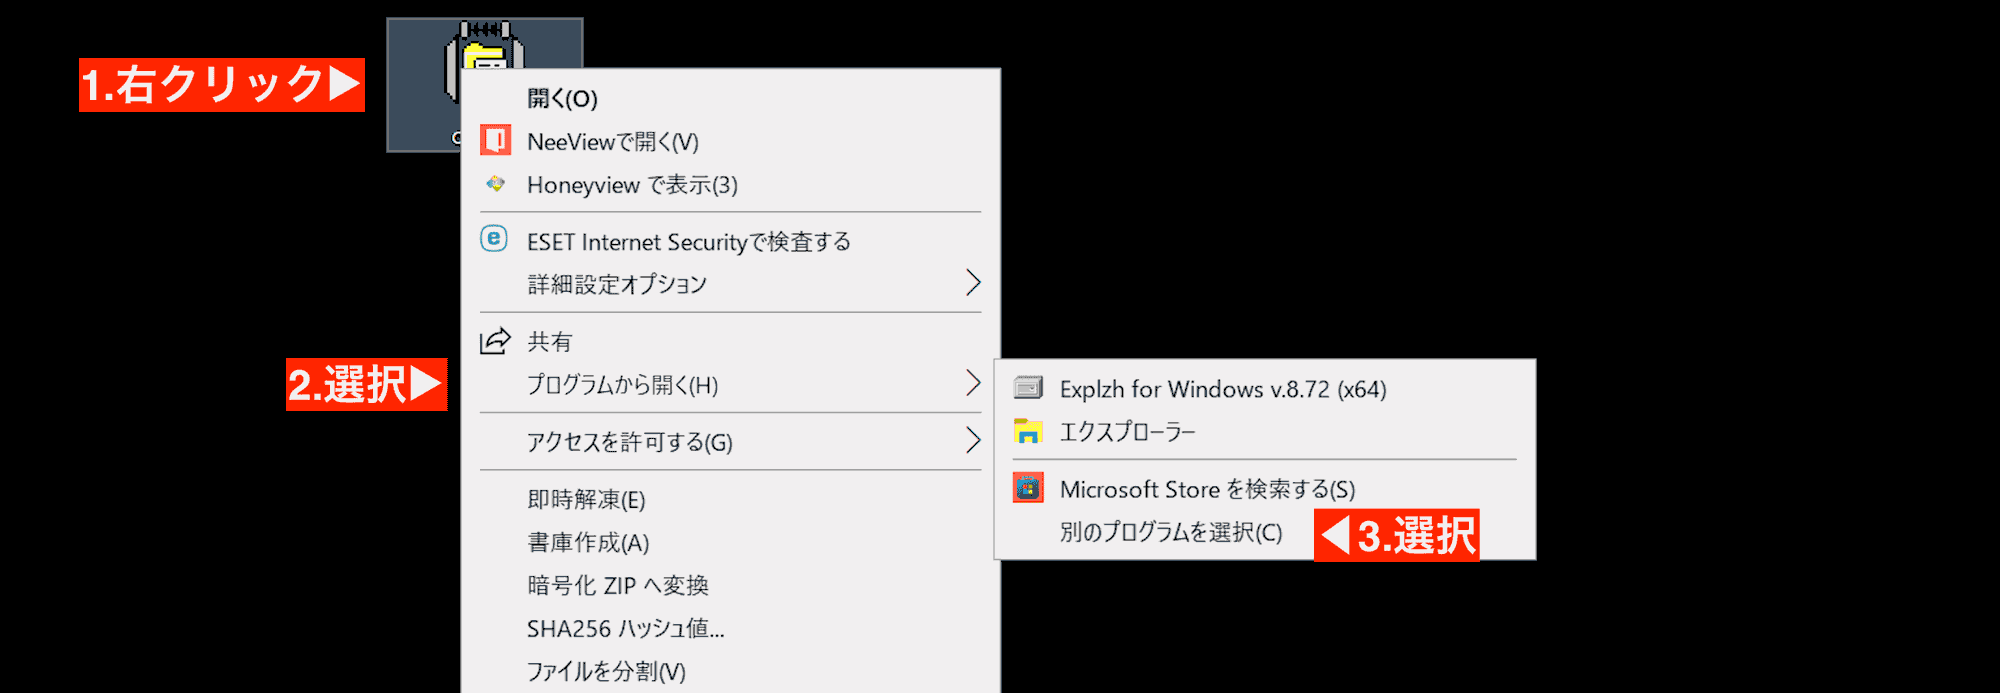Image resolution: width=2000 pixels, height=693 pixels.
Task: Click the Explorer folder icon
Action: click(x=1028, y=431)
